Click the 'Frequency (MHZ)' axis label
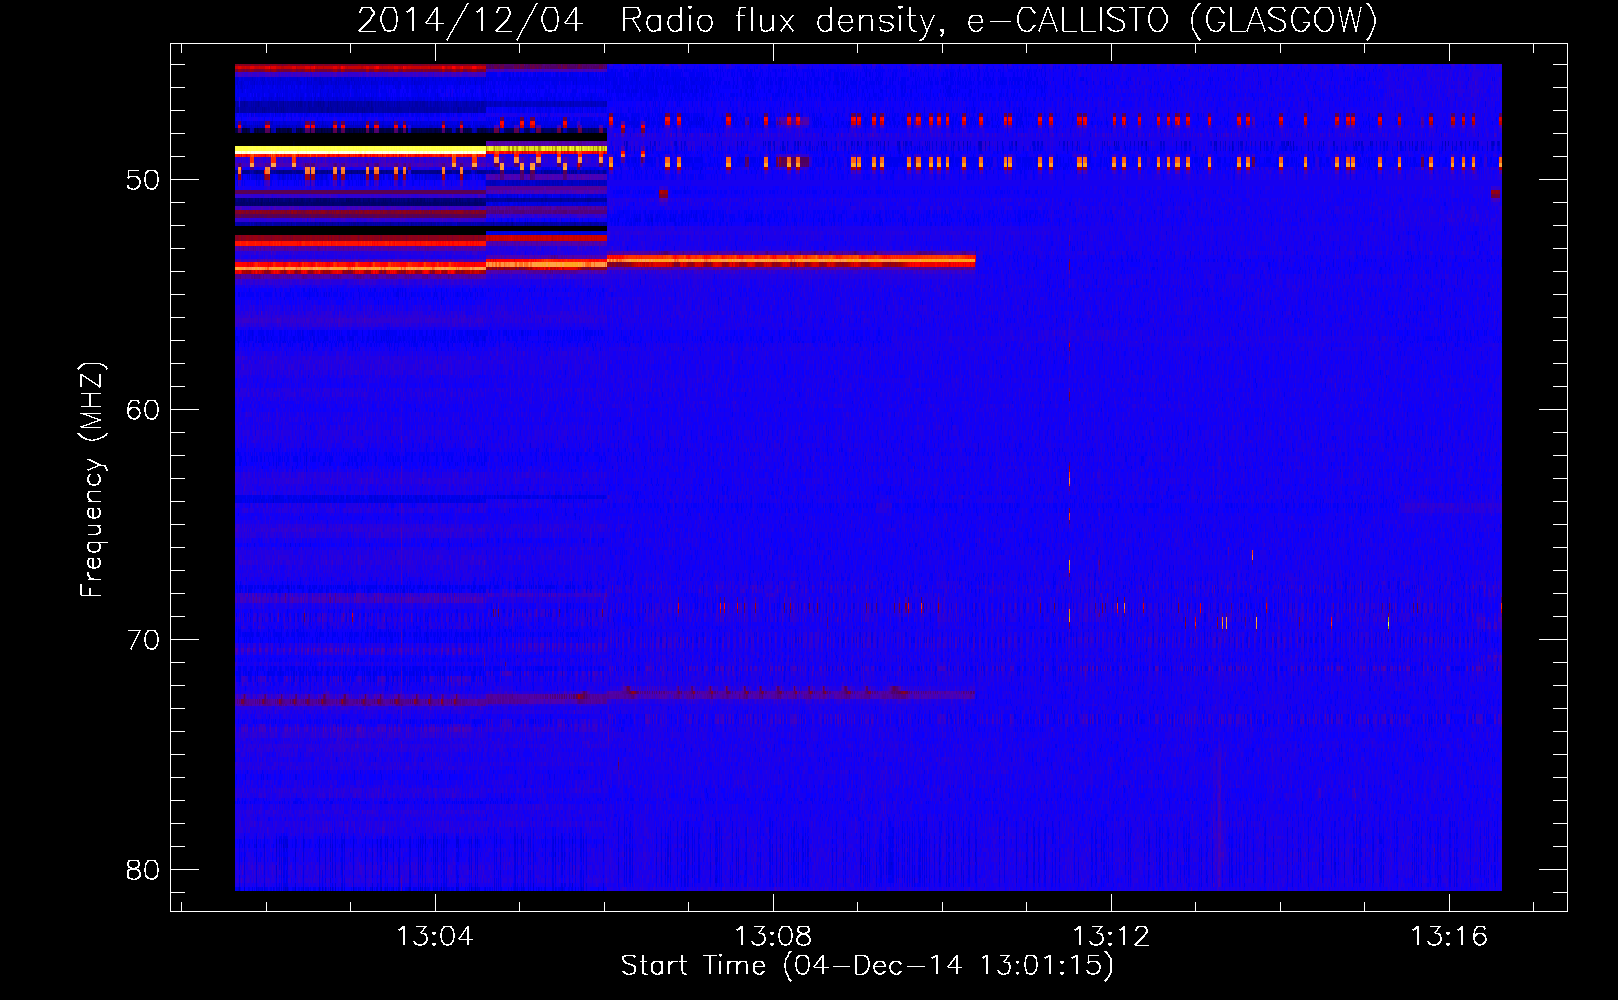 [92, 480]
